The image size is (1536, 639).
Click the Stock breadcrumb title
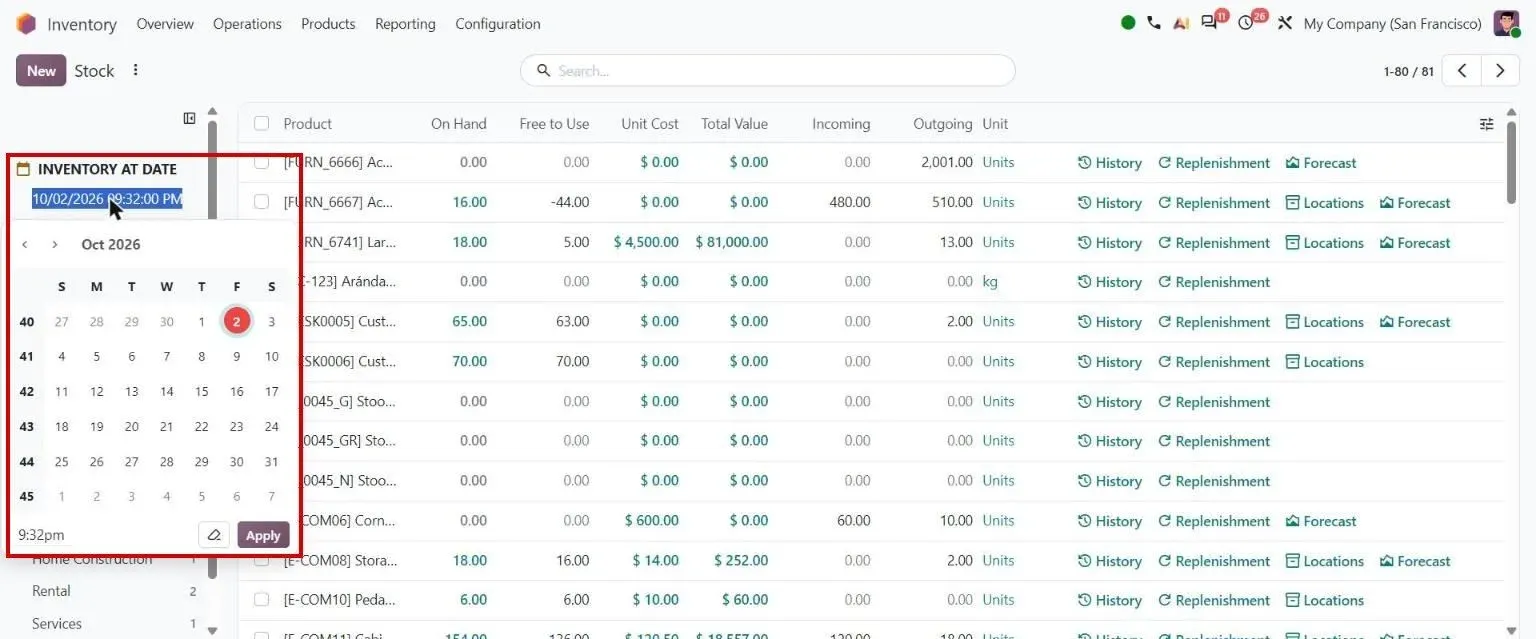tap(94, 71)
